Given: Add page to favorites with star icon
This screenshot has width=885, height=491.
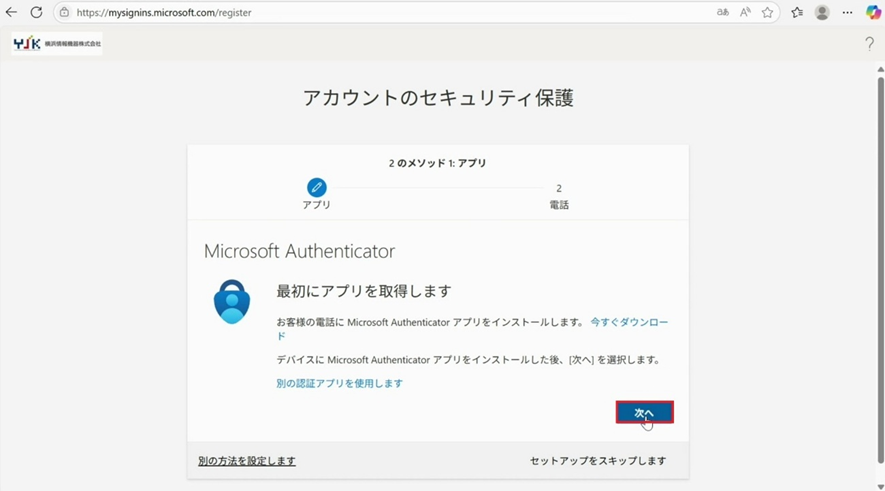Looking at the screenshot, I should [768, 13].
